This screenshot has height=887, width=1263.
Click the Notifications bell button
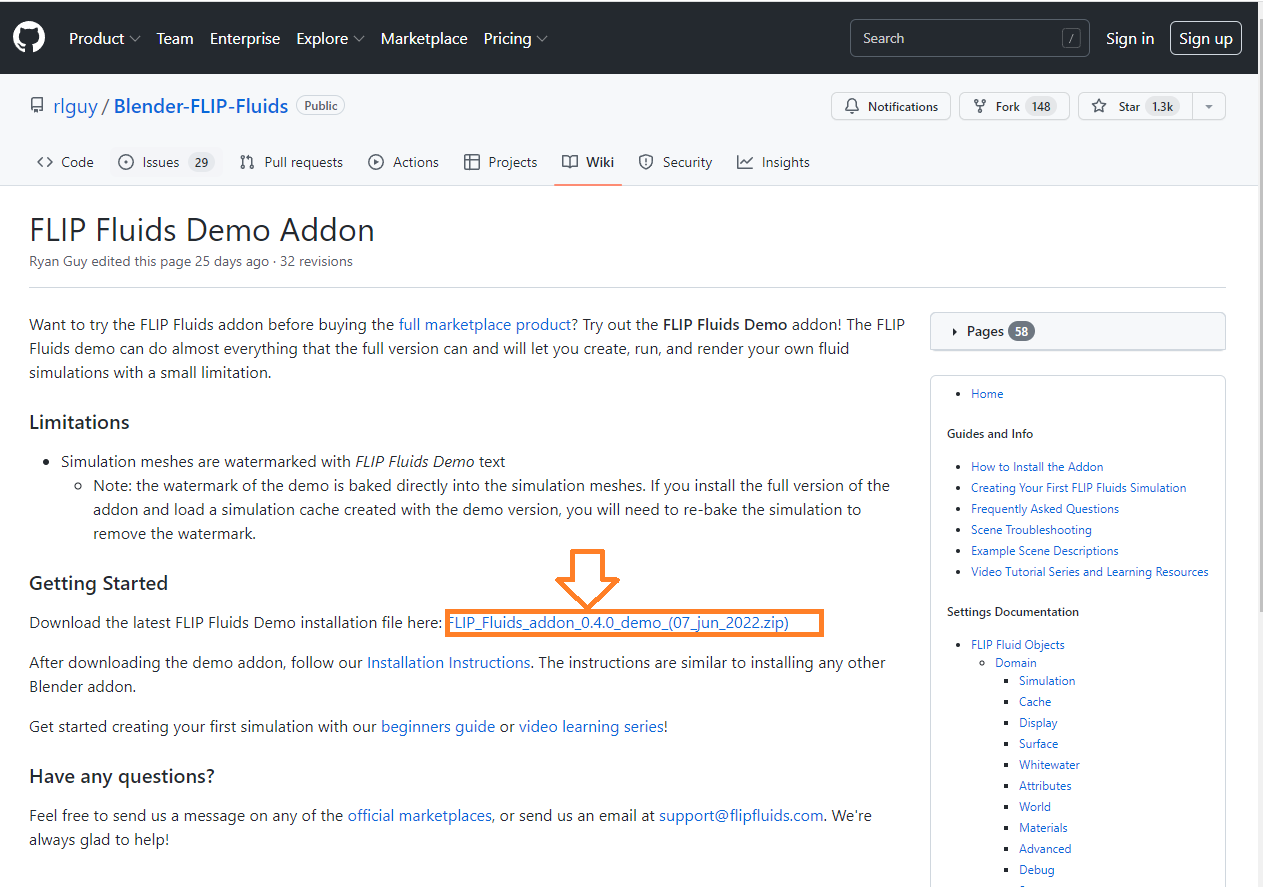[x=891, y=106]
